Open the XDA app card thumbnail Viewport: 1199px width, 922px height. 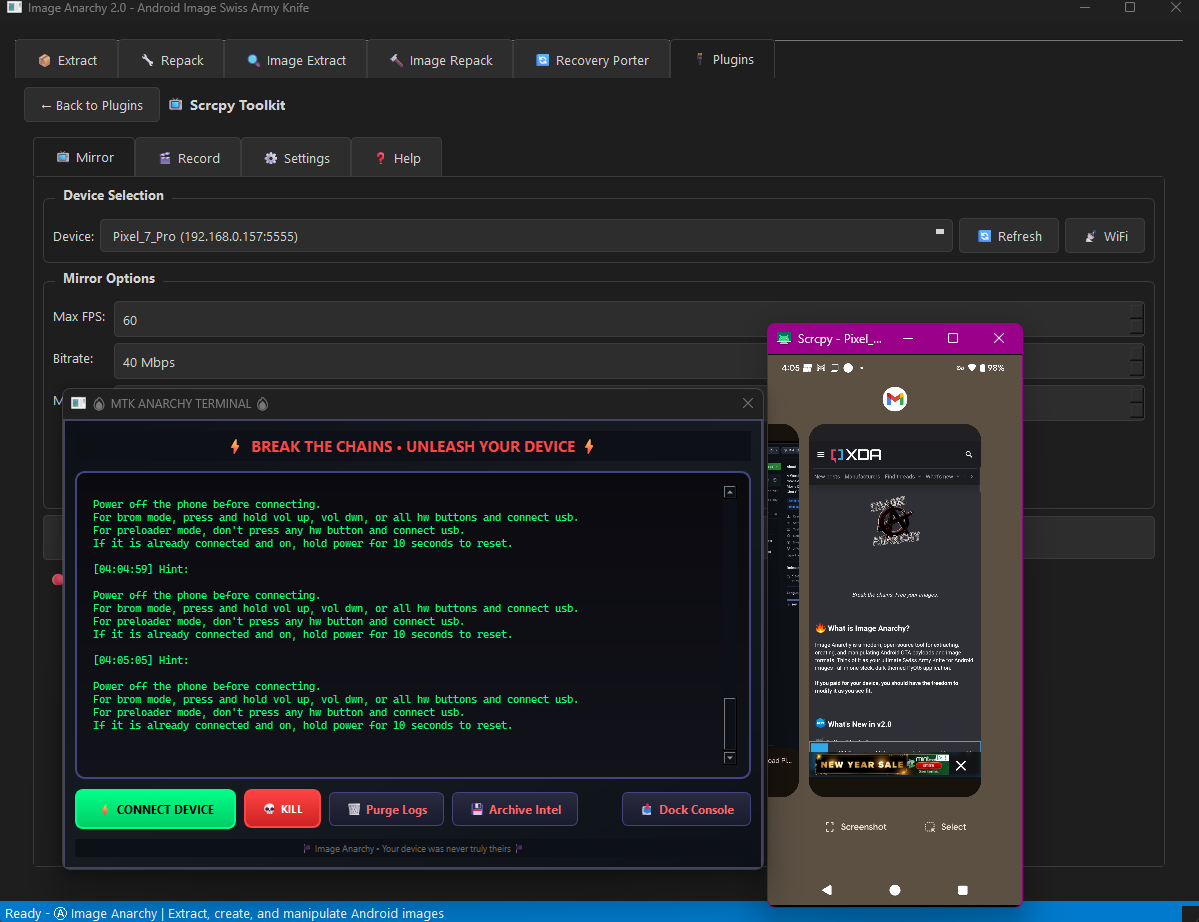click(895, 611)
